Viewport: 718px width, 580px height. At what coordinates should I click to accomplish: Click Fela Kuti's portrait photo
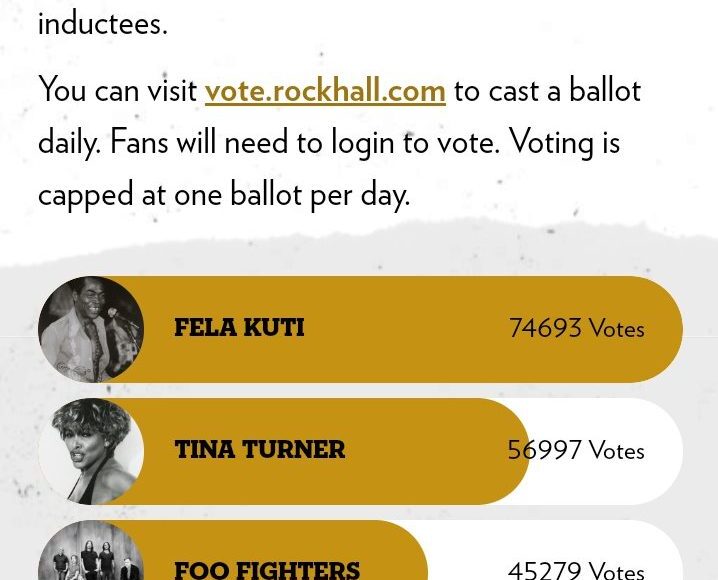tap(91, 329)
